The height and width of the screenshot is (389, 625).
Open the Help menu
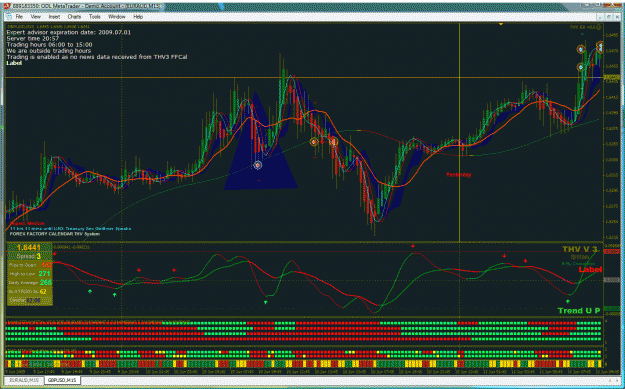tap(138, 17)
